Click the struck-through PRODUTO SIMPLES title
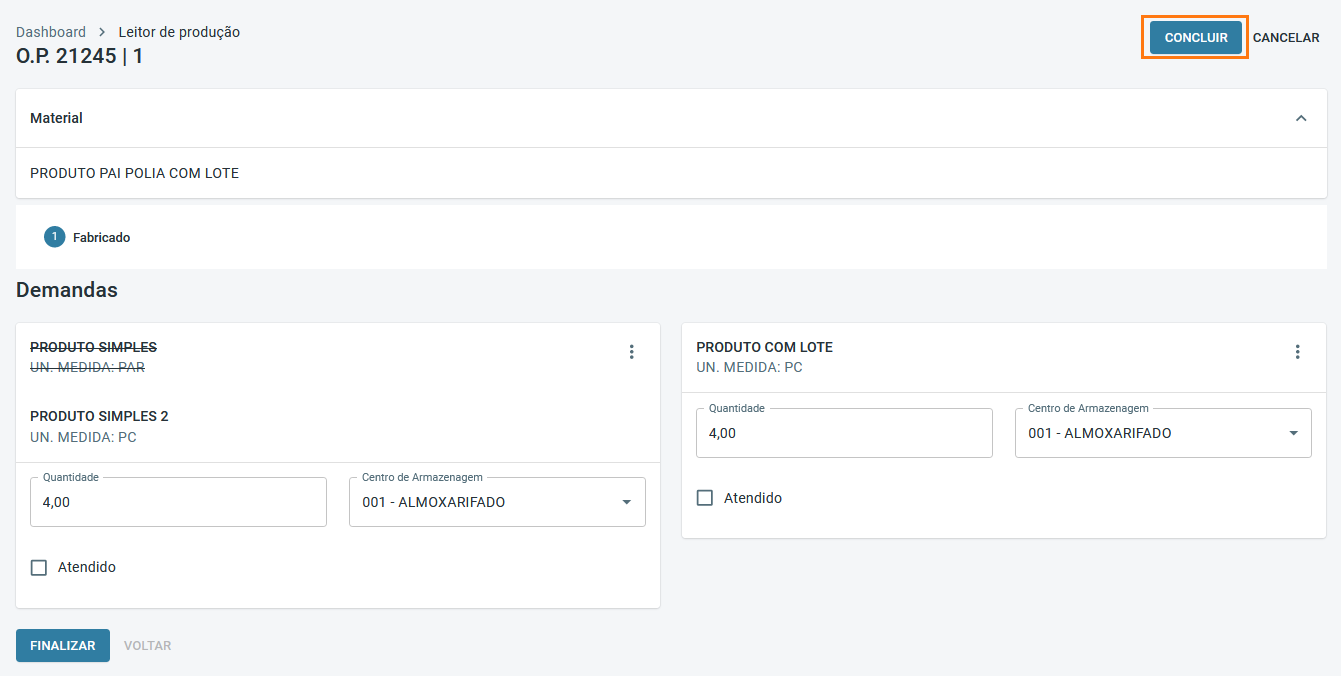 [x=93, y=347]
